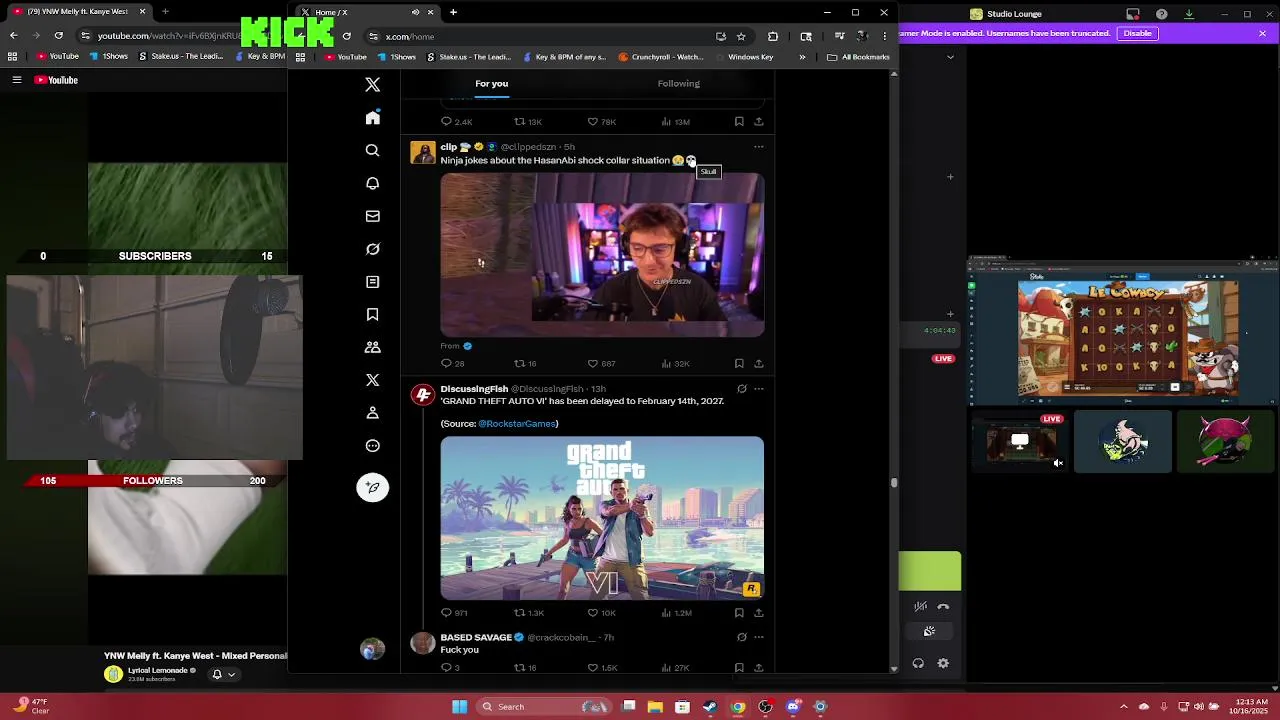This screenshot has height=720, width=1280.
Task: Open the @RockstarGames link
Action: pos(517,424)
